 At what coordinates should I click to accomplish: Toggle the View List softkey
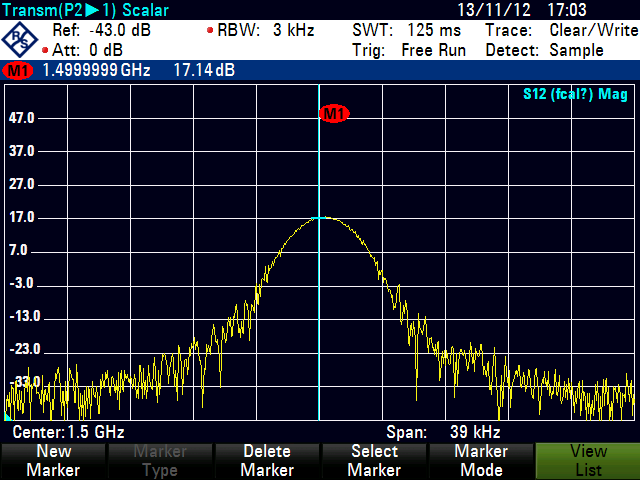click(587, 460)
